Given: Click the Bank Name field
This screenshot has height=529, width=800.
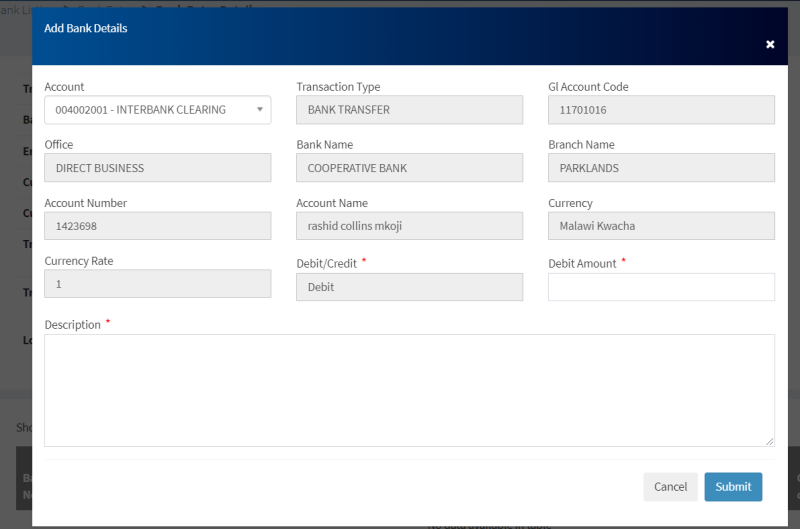Looking at the screenshot, I should (x=409, y=168).
